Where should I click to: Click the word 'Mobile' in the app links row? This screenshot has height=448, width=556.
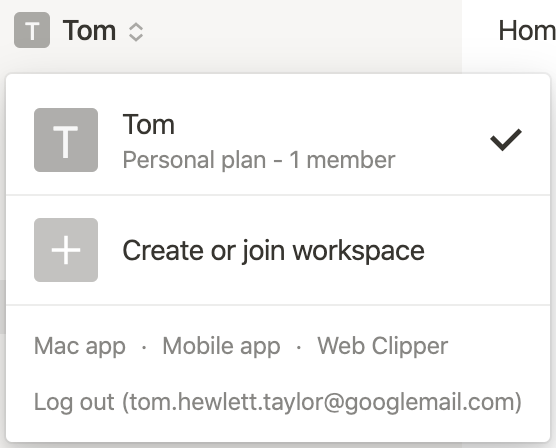click(x=198, y=345)
